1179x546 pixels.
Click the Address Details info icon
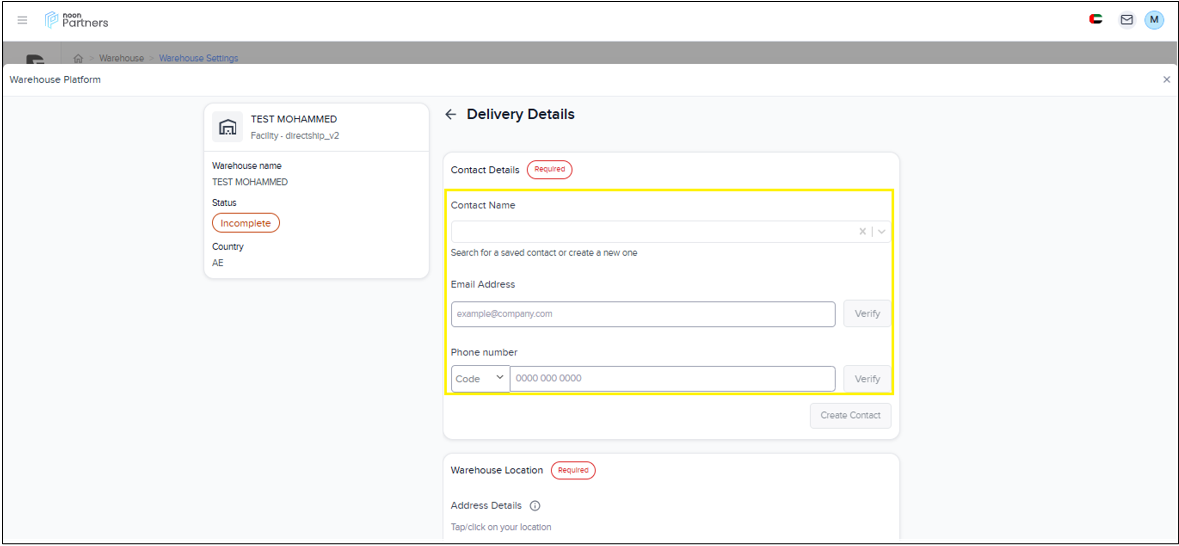tap(535, 506)
